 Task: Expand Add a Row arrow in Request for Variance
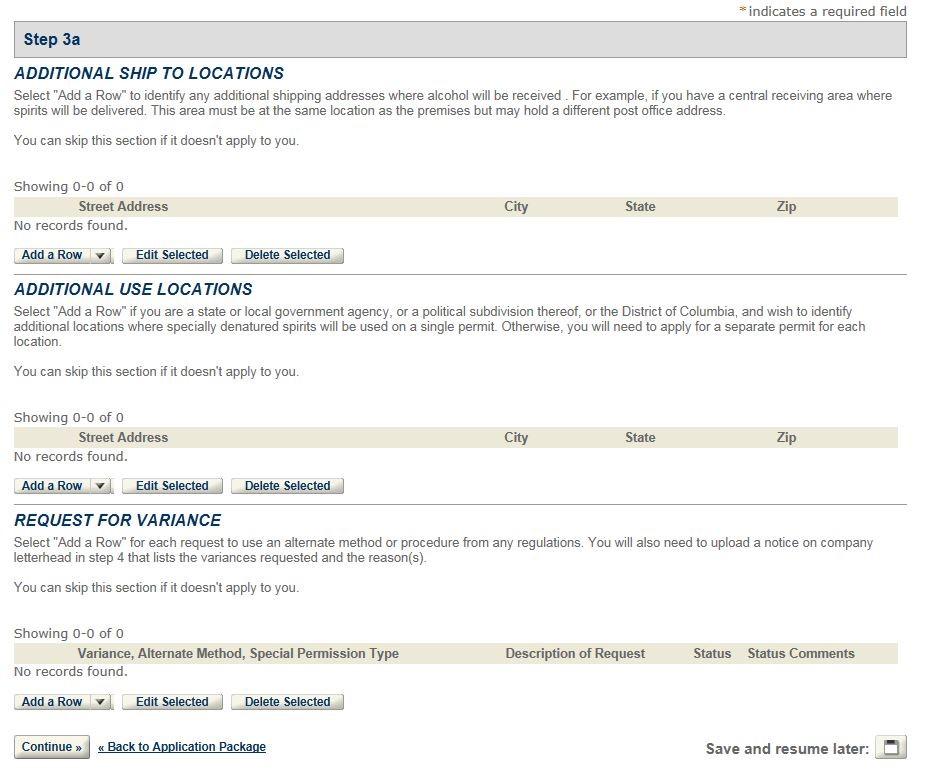click(x=100, y=702)
